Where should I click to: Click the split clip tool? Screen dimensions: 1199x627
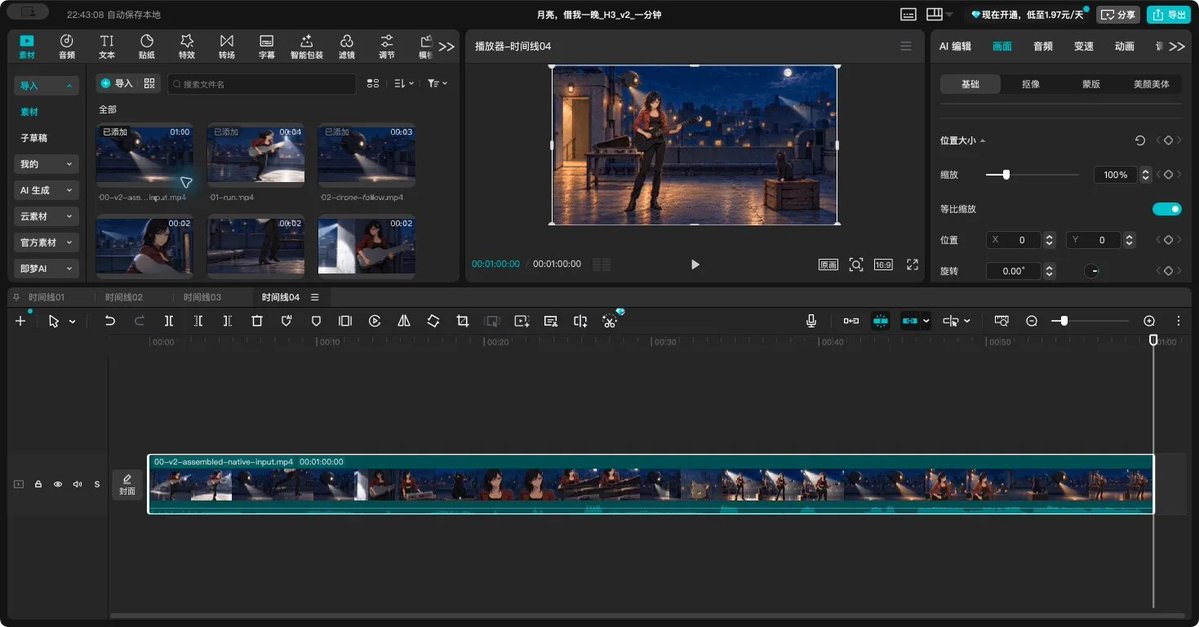pyautogui.click(x=169, y=321)
